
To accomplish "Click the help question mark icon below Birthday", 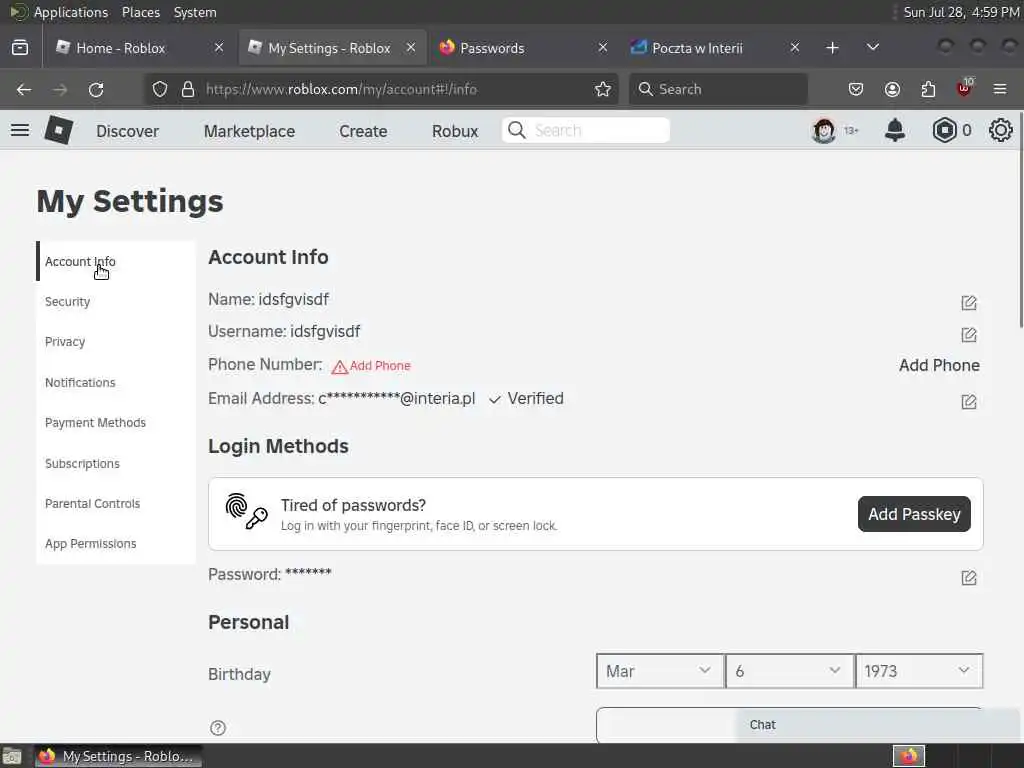I will pos(218,728).
